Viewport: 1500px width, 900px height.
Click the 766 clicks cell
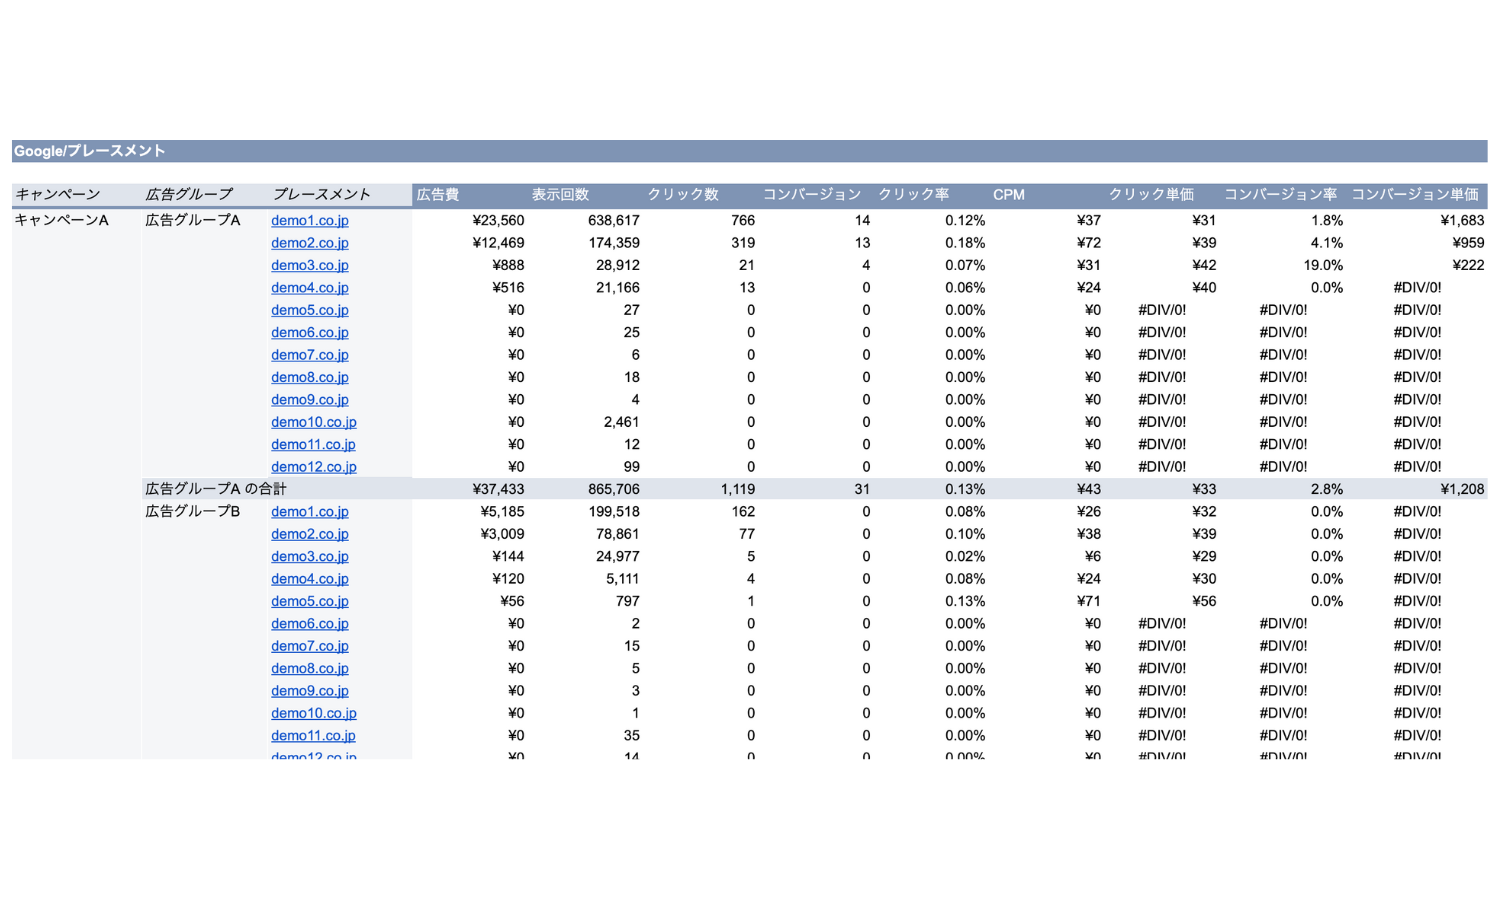point(743,220)
